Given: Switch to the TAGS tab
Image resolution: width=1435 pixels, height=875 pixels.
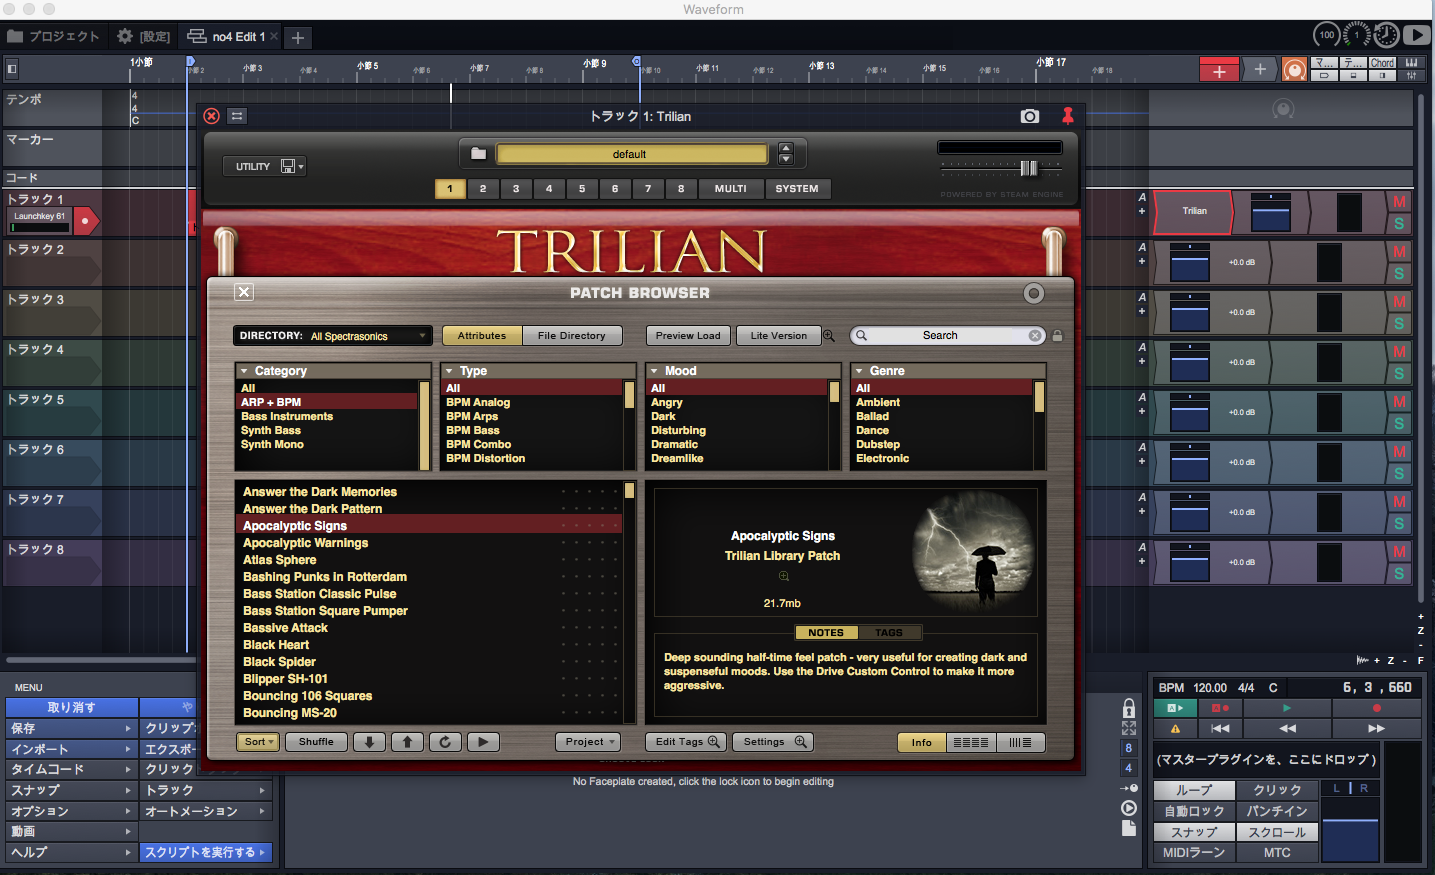Looking at the screenshot, I should (x=889, y=633).
